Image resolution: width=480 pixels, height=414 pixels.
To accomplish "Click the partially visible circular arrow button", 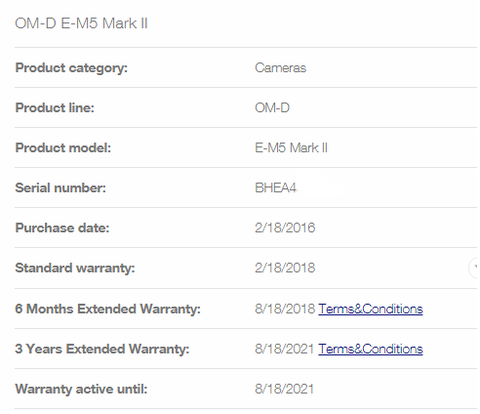I will coord(473,268).
